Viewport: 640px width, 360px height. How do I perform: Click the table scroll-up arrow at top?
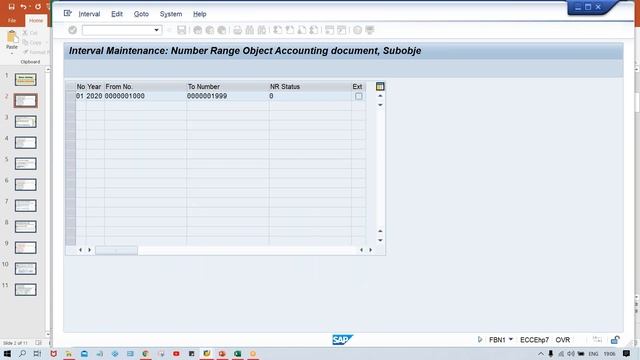click(x=380, y=96)
